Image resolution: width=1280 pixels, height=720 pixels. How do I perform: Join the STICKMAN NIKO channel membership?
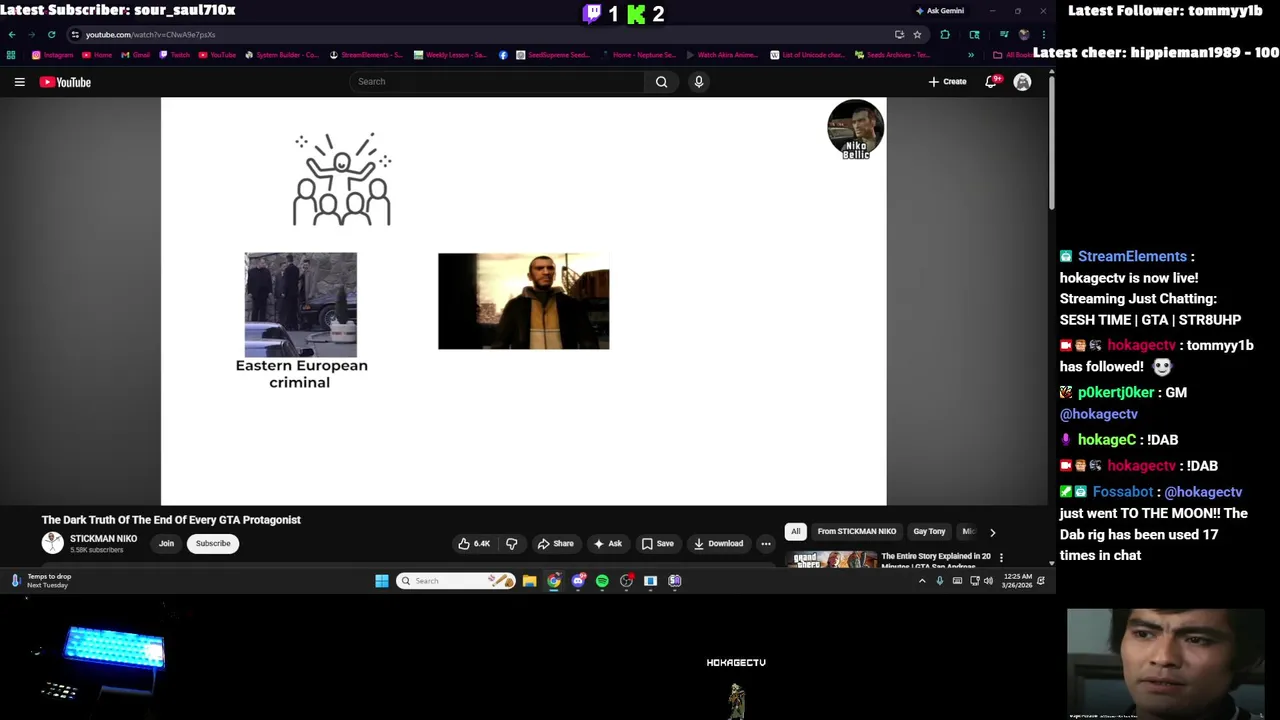click(166, 544)
